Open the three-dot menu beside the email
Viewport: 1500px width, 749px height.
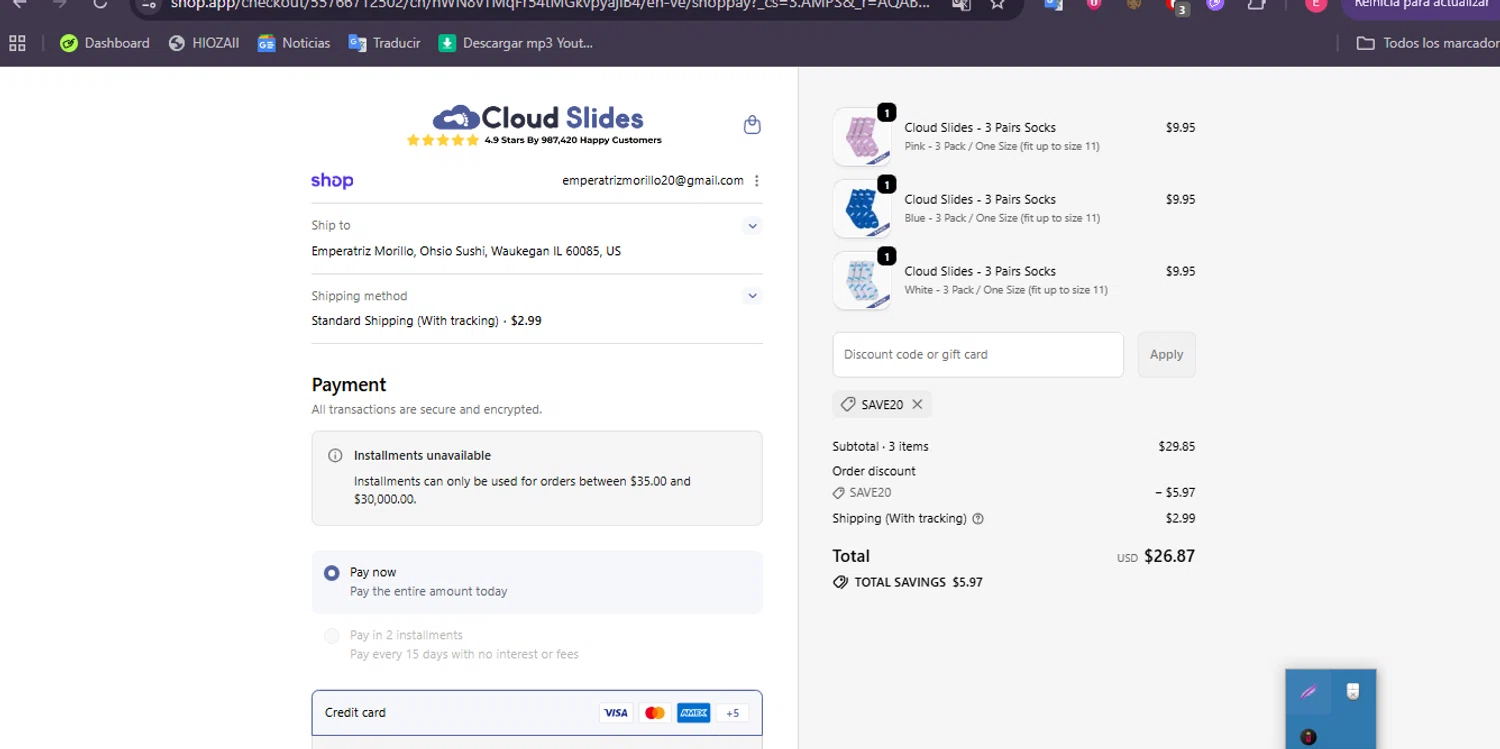(756, 181)
